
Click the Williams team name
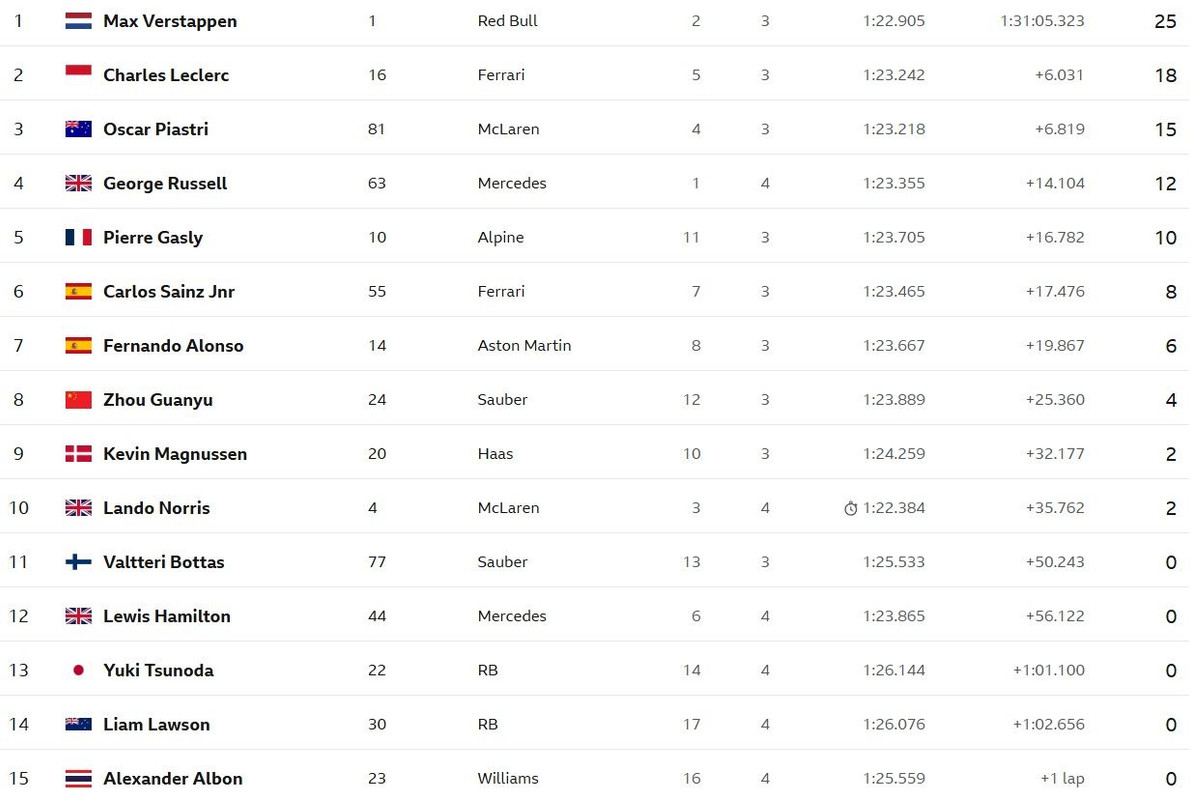point(508,779)
